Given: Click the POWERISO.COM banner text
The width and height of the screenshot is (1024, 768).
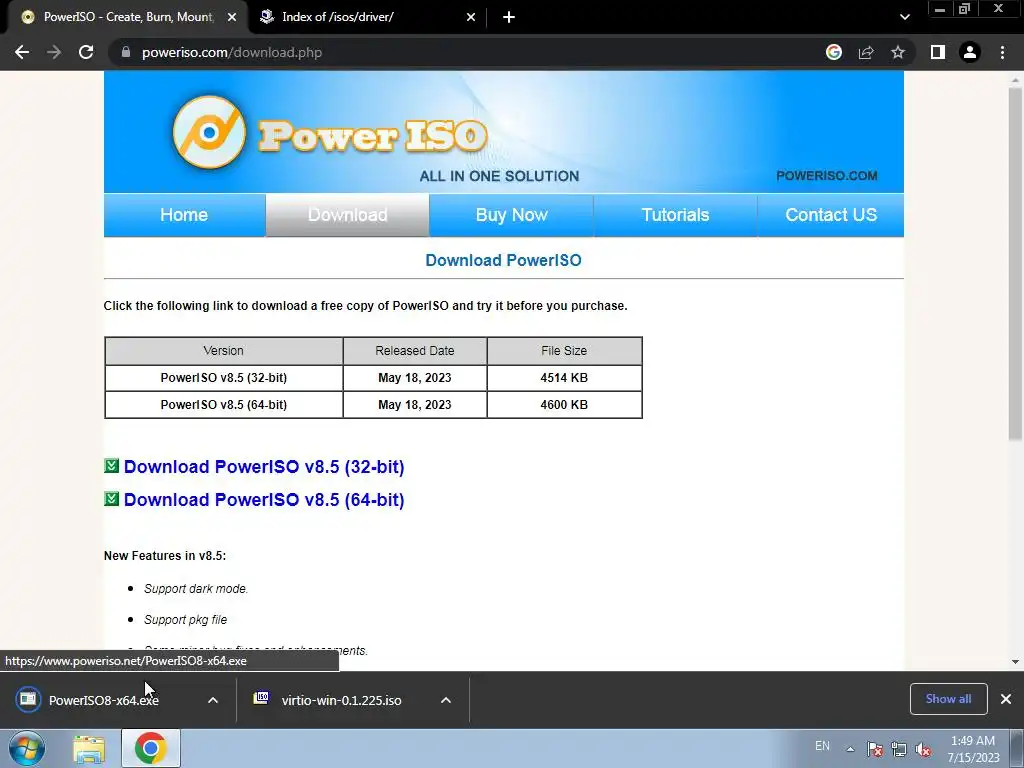Looking at the screenshot, I should tap(827, 176).
